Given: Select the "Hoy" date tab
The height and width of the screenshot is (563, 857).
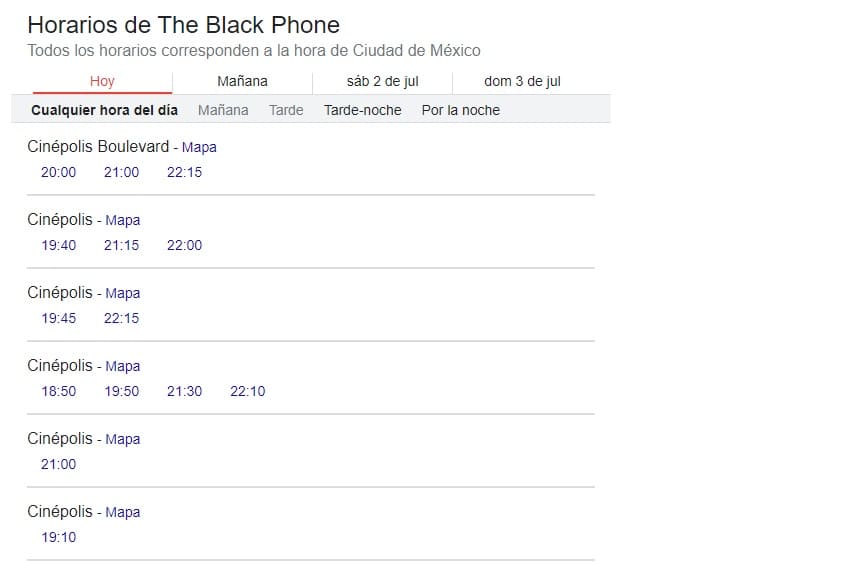Looking at the screenshot, I should coord(102,82).
